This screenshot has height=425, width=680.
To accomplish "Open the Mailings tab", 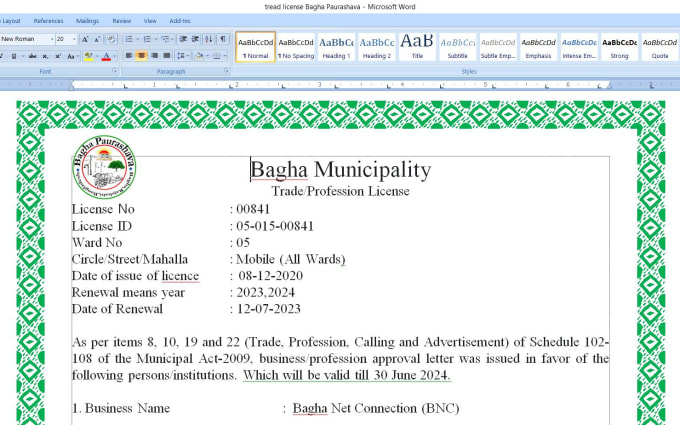I will 87,21.
